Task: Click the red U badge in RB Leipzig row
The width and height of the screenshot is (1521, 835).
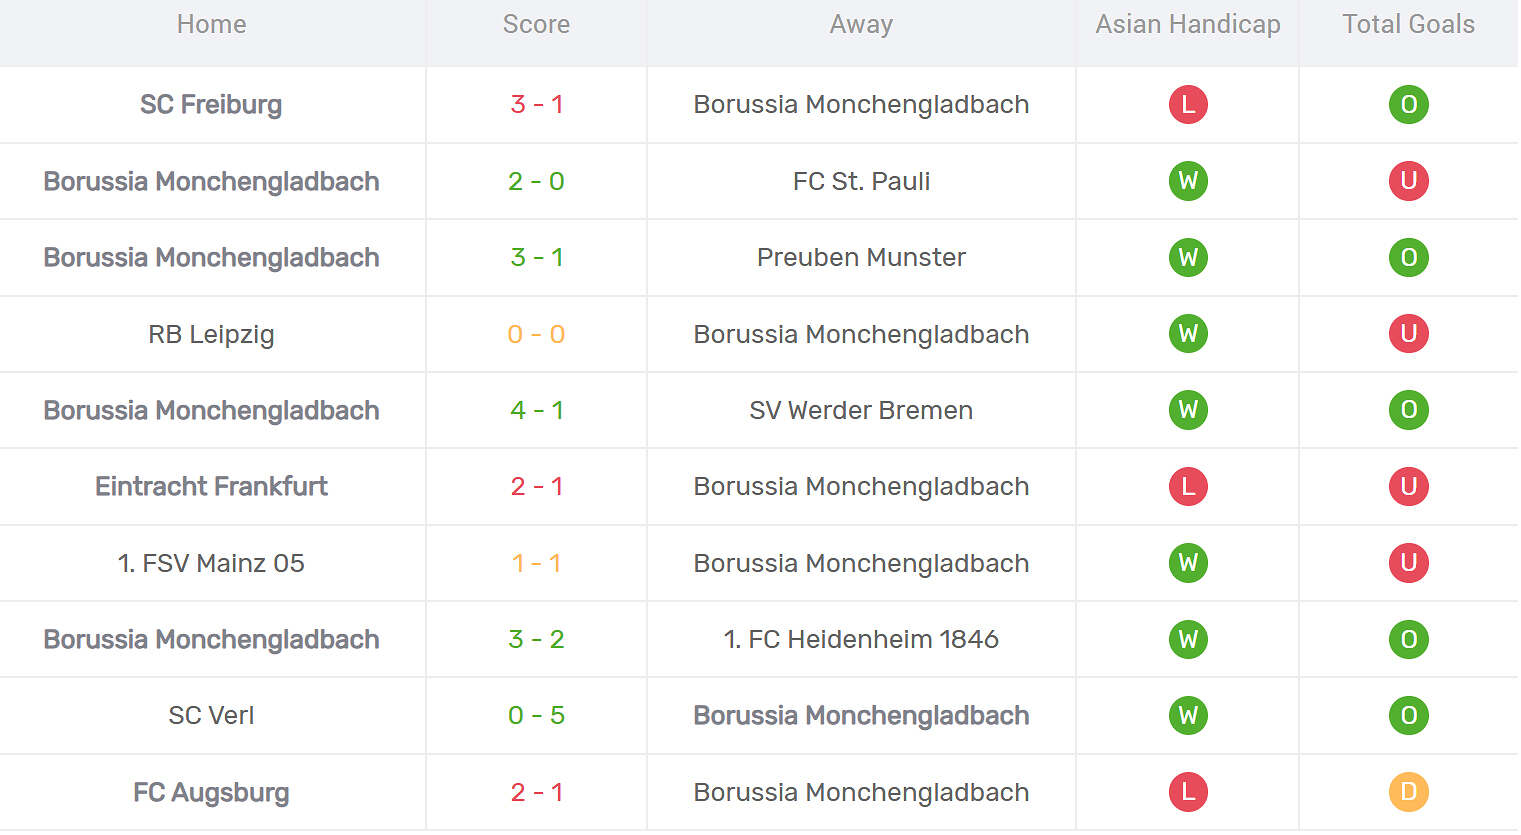Action: pyautogui.click(x=1408, y=334)
